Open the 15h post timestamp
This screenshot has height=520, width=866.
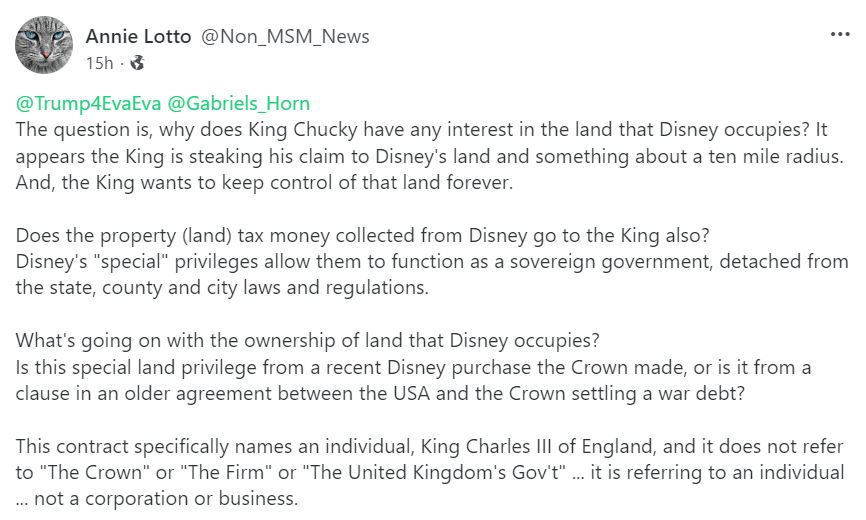click(99, 63)
